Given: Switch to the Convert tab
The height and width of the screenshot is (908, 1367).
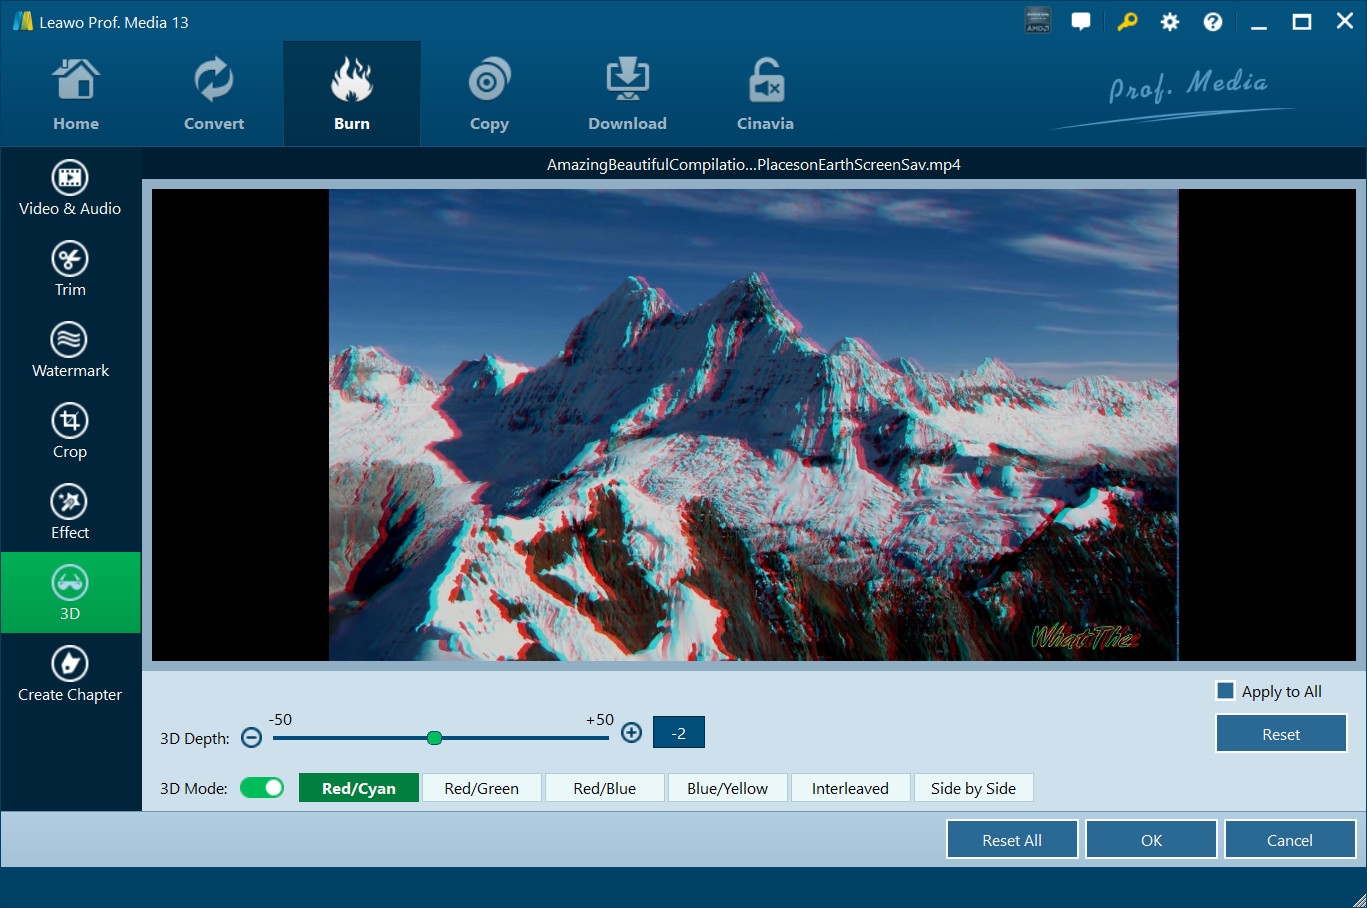Looking at the screenshot, I should [x=214, y=95].
